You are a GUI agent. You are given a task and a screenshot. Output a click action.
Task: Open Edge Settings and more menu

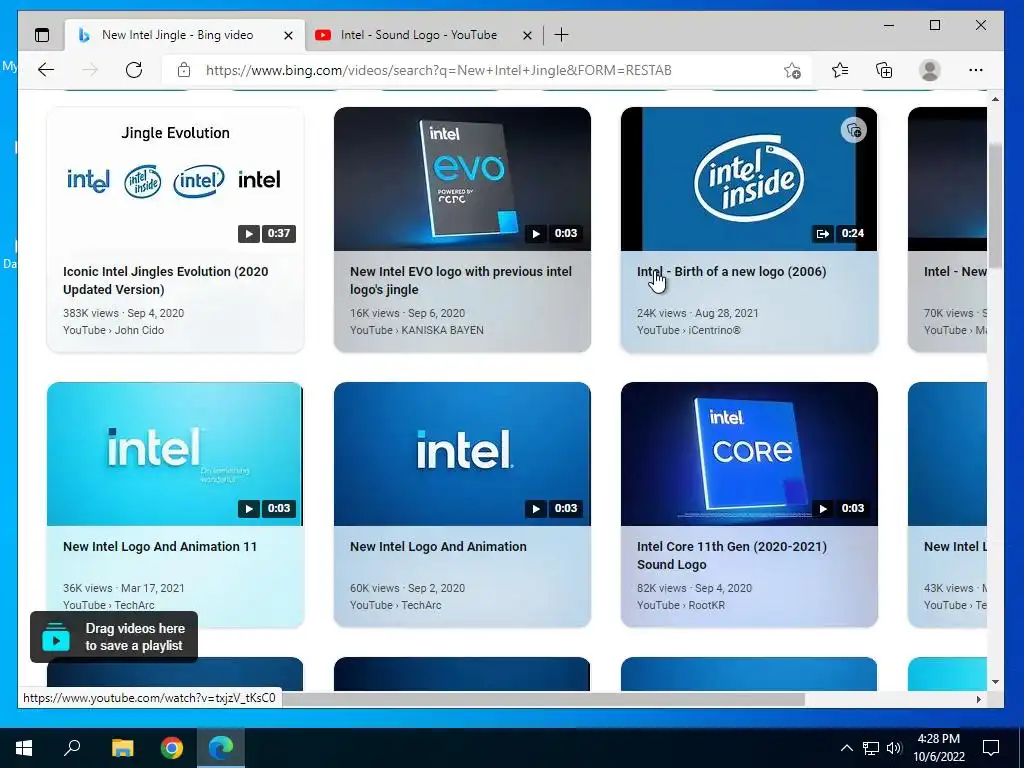click(x=976, y=70)
